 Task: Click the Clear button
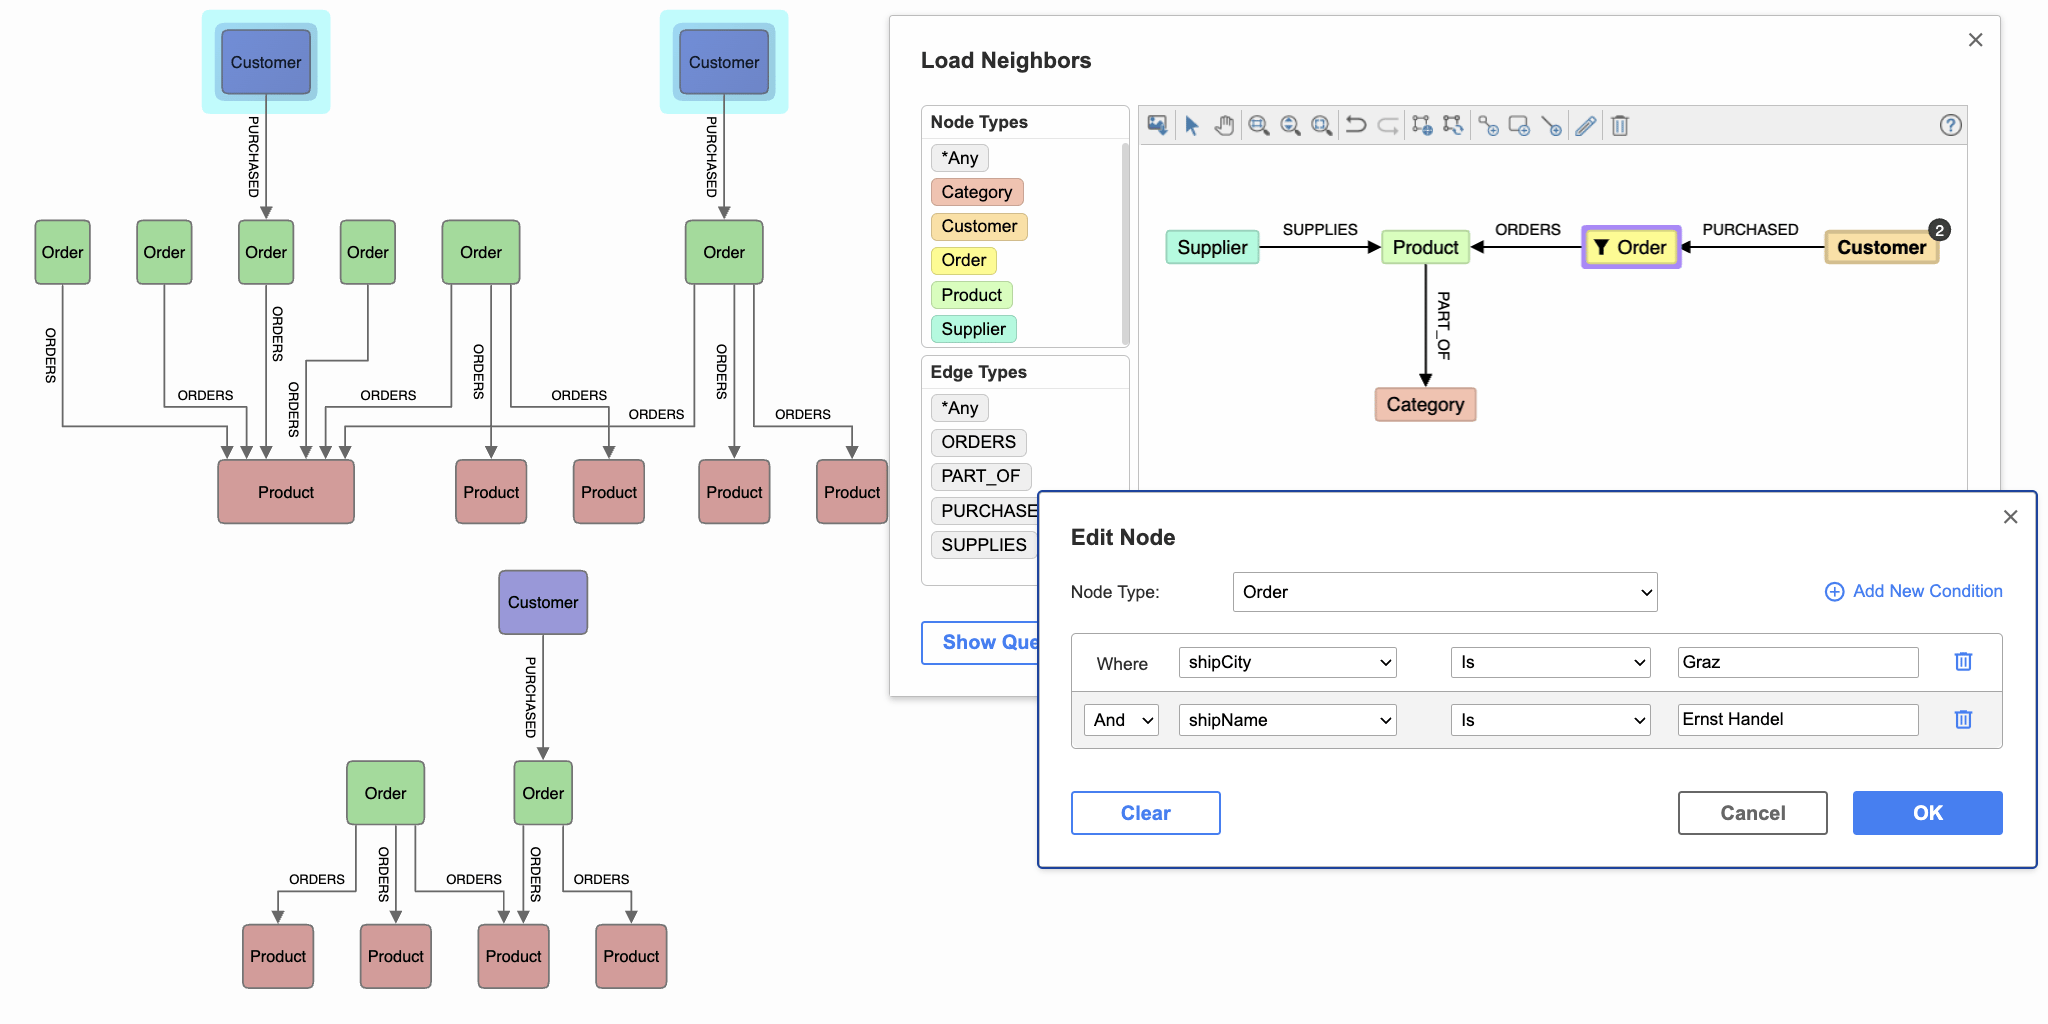click(1146, 813)
